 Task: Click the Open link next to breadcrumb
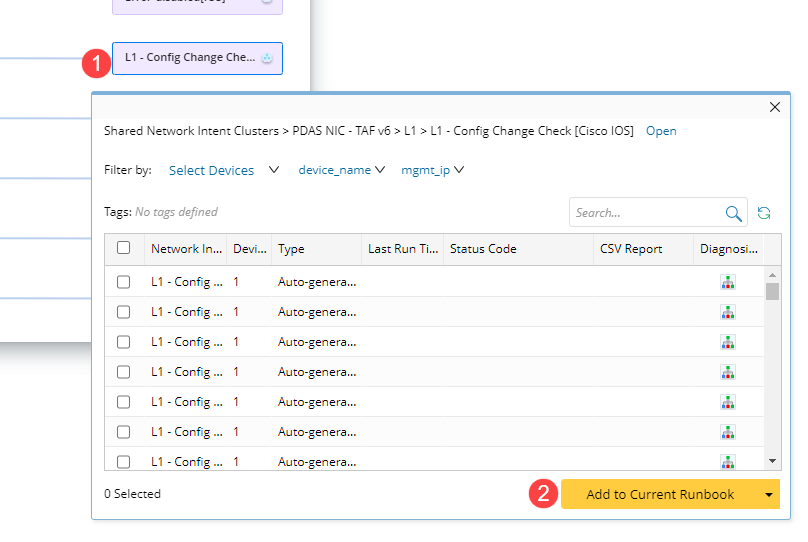point(661,131)
